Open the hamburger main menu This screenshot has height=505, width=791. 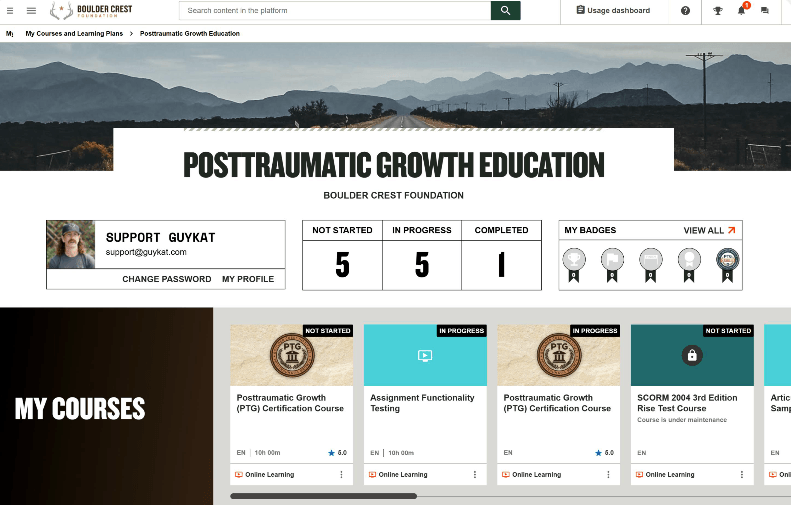tap(31, 11)
